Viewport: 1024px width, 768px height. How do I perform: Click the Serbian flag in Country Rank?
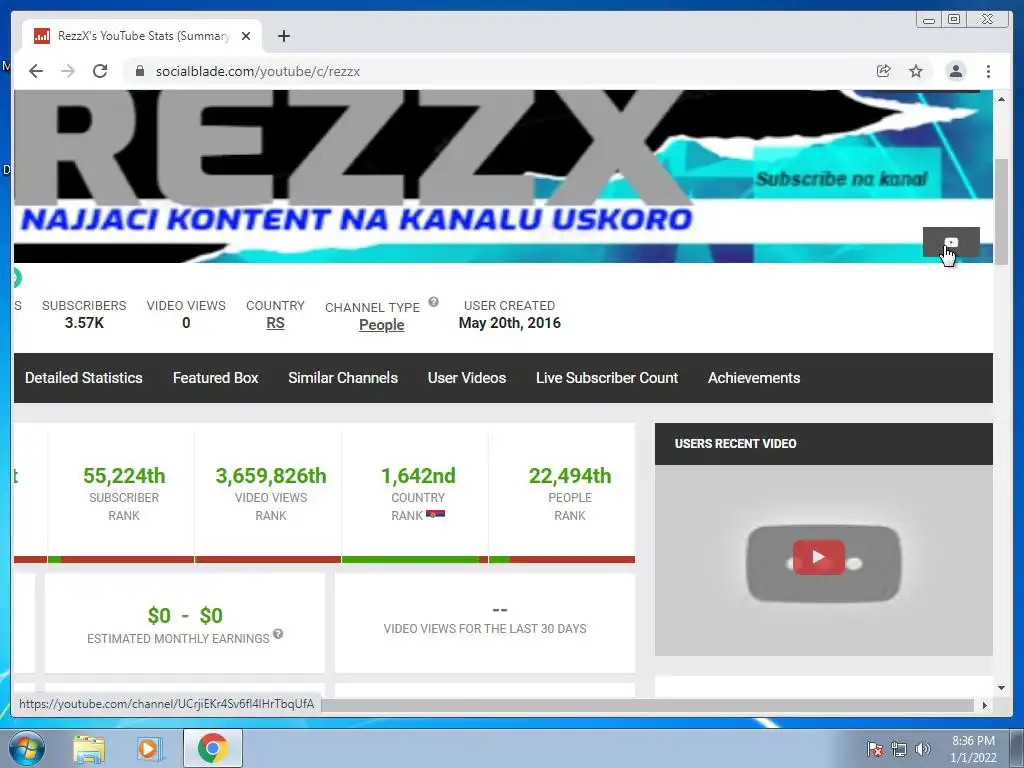(436, 515)
